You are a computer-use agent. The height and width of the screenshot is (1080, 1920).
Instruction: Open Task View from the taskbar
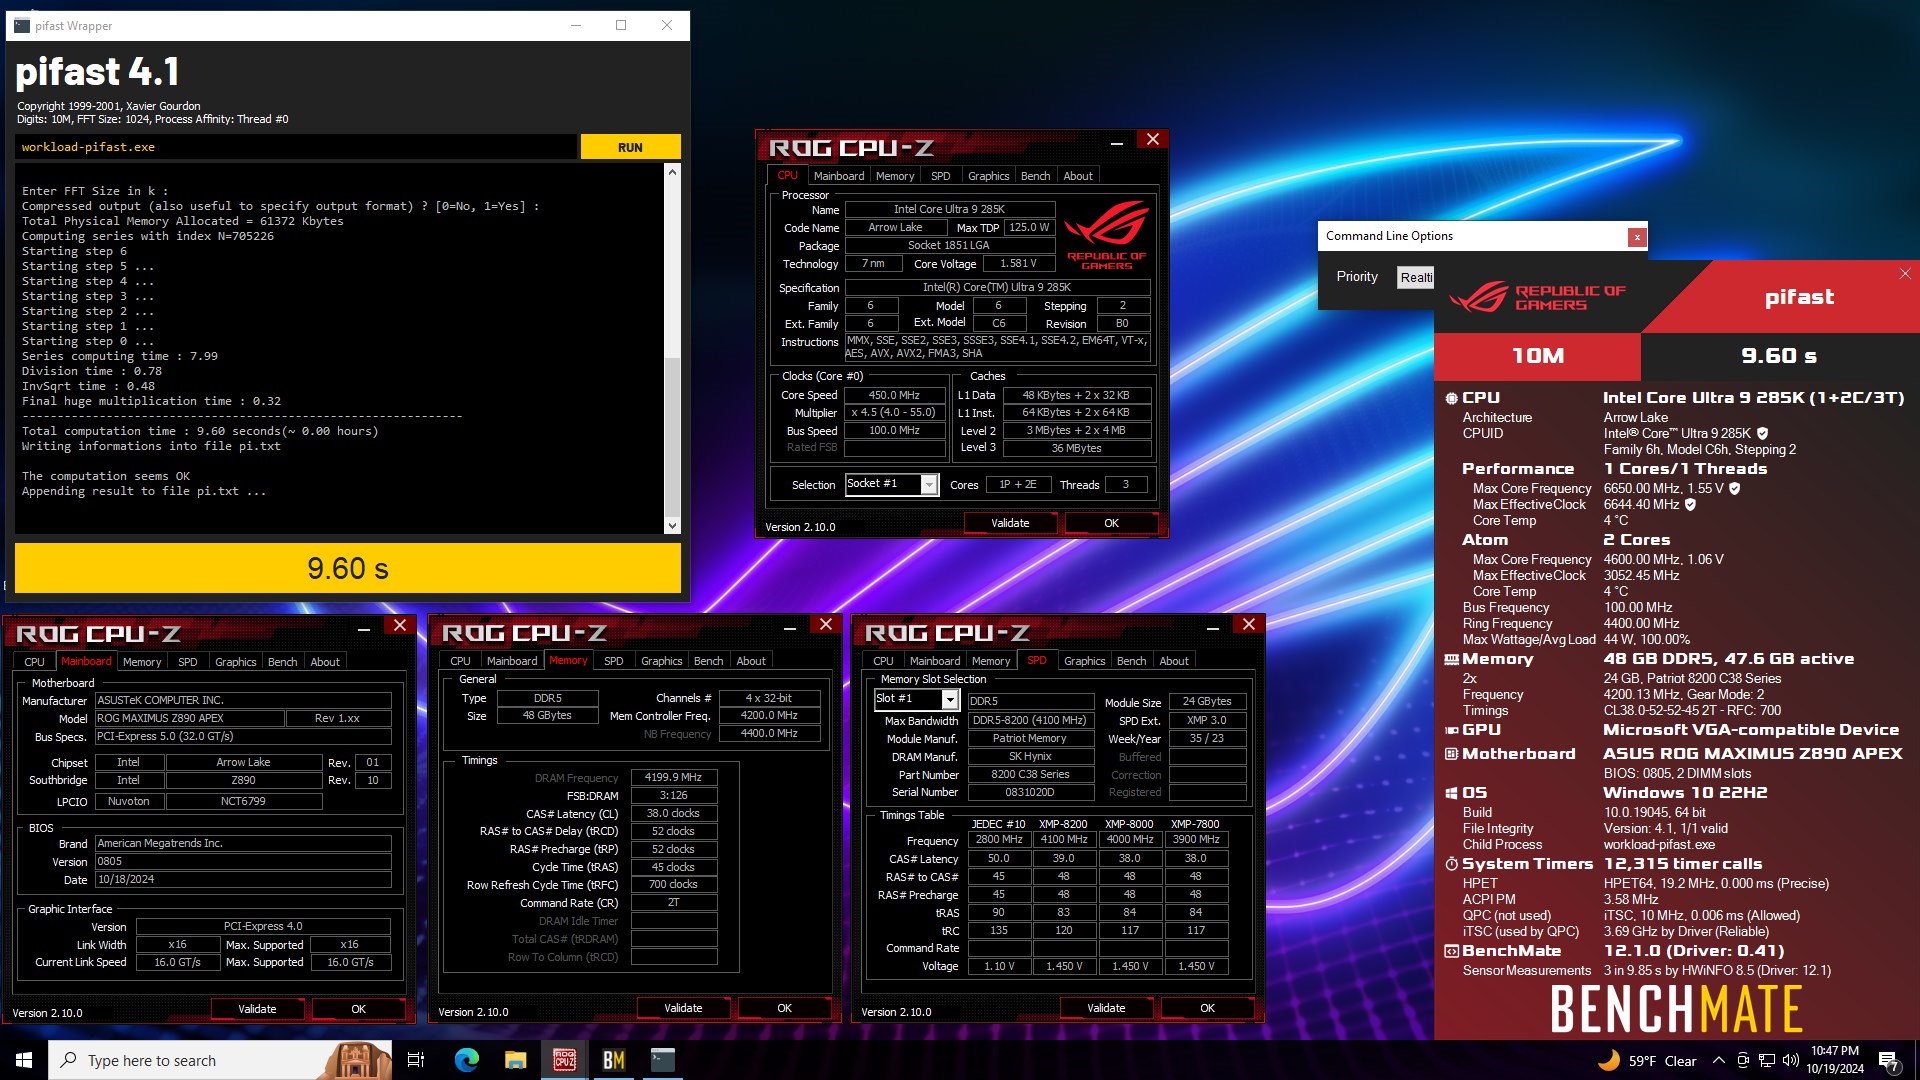[x=416, y=1060]
